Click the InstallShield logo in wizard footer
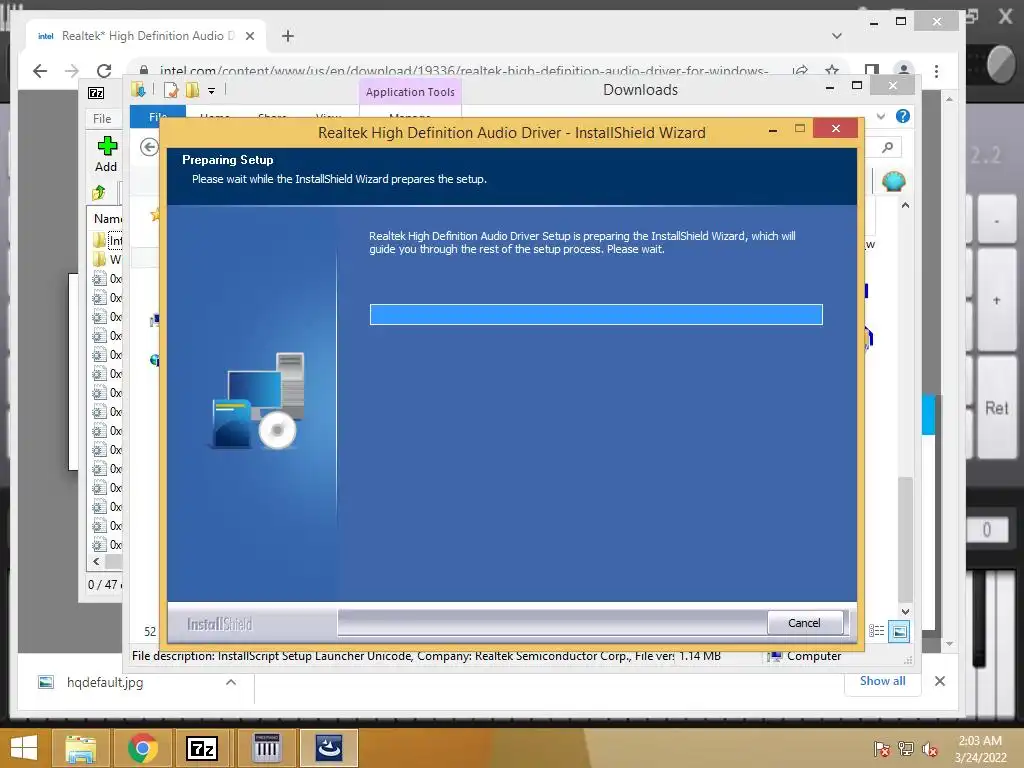 tap(219, 624)
